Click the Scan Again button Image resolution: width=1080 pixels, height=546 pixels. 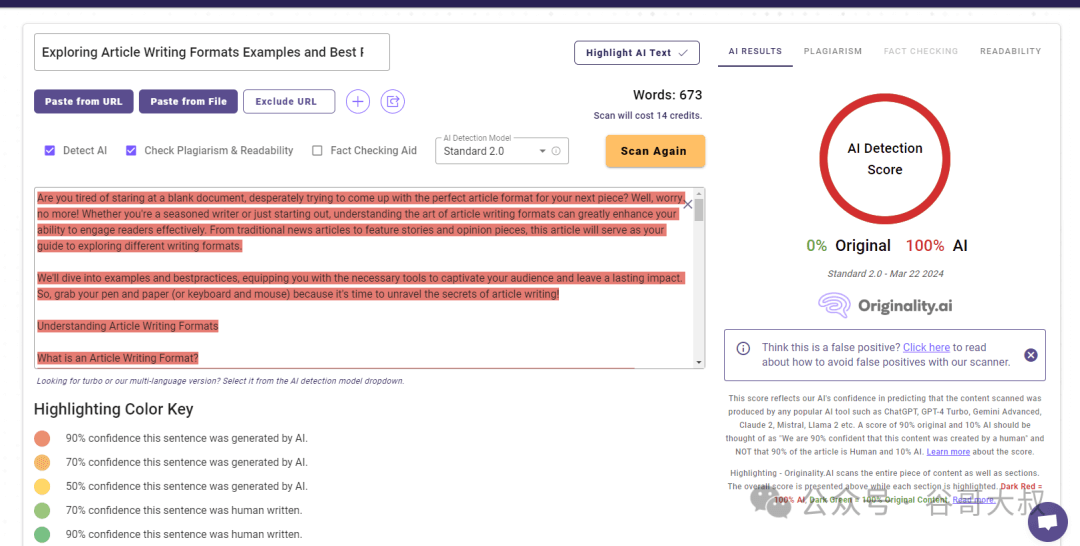click(655, 151)
